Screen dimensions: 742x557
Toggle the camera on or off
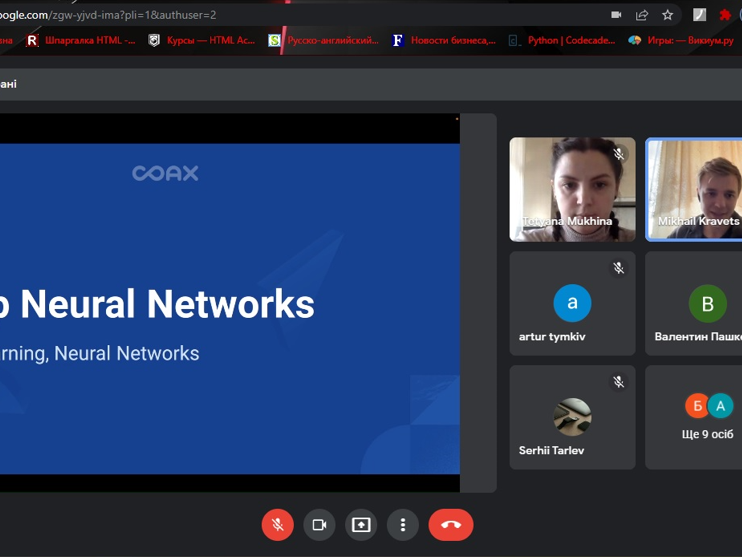pos(320,525)
